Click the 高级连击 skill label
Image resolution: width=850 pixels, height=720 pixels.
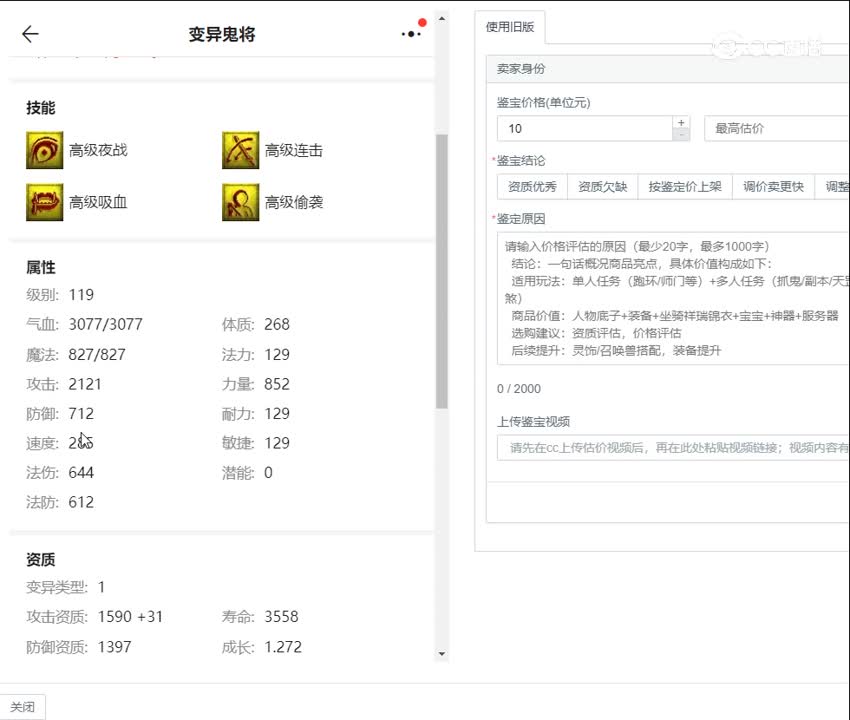tap(294, 150)
